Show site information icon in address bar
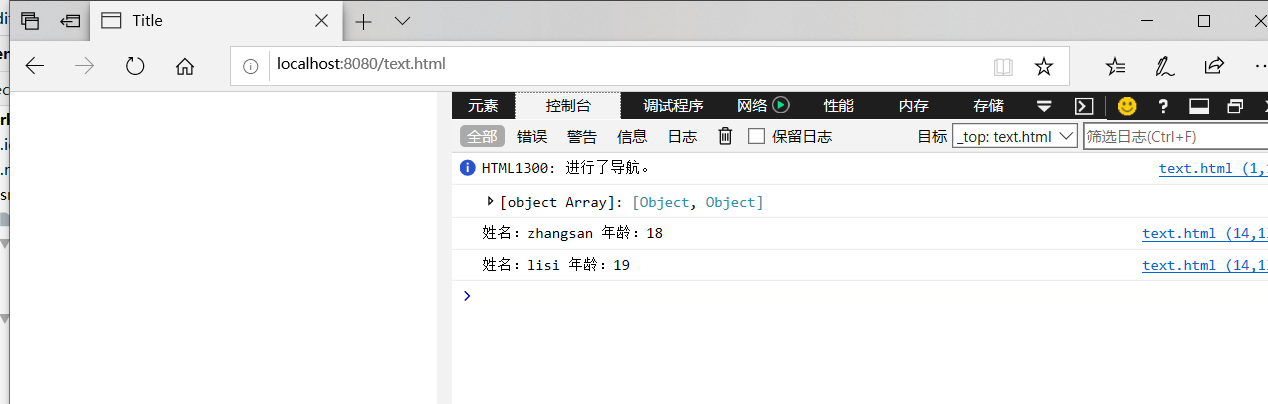Screen dimensions: 1268x404 tap(251, 66)
